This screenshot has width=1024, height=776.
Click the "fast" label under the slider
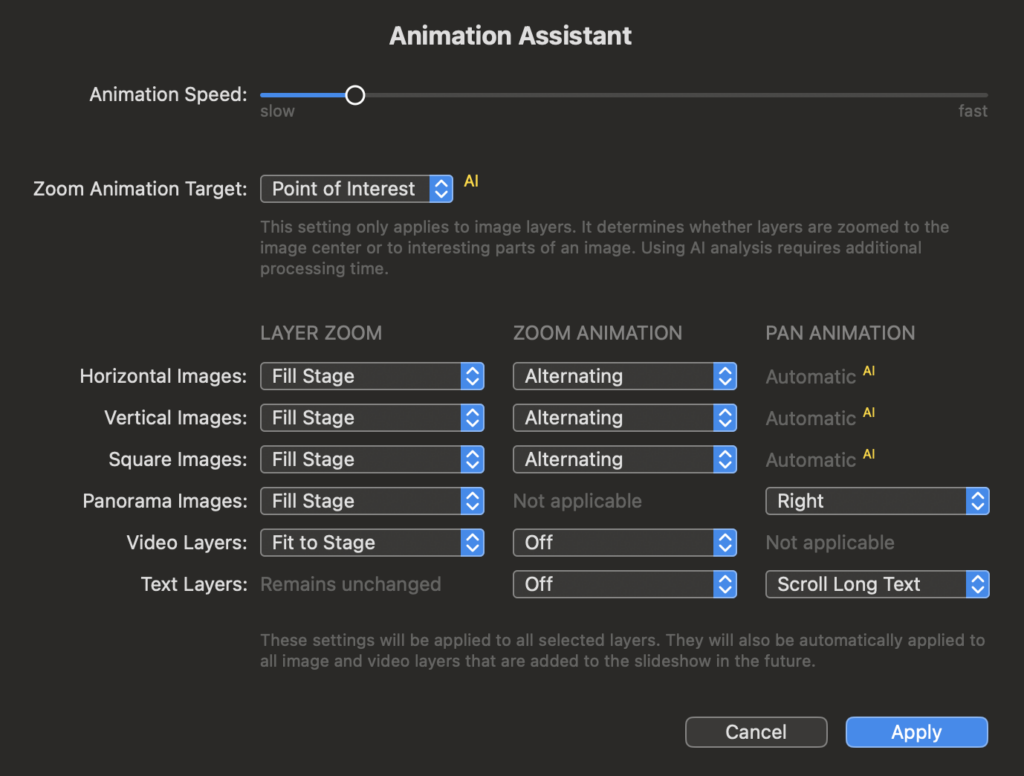coord(973,111)
